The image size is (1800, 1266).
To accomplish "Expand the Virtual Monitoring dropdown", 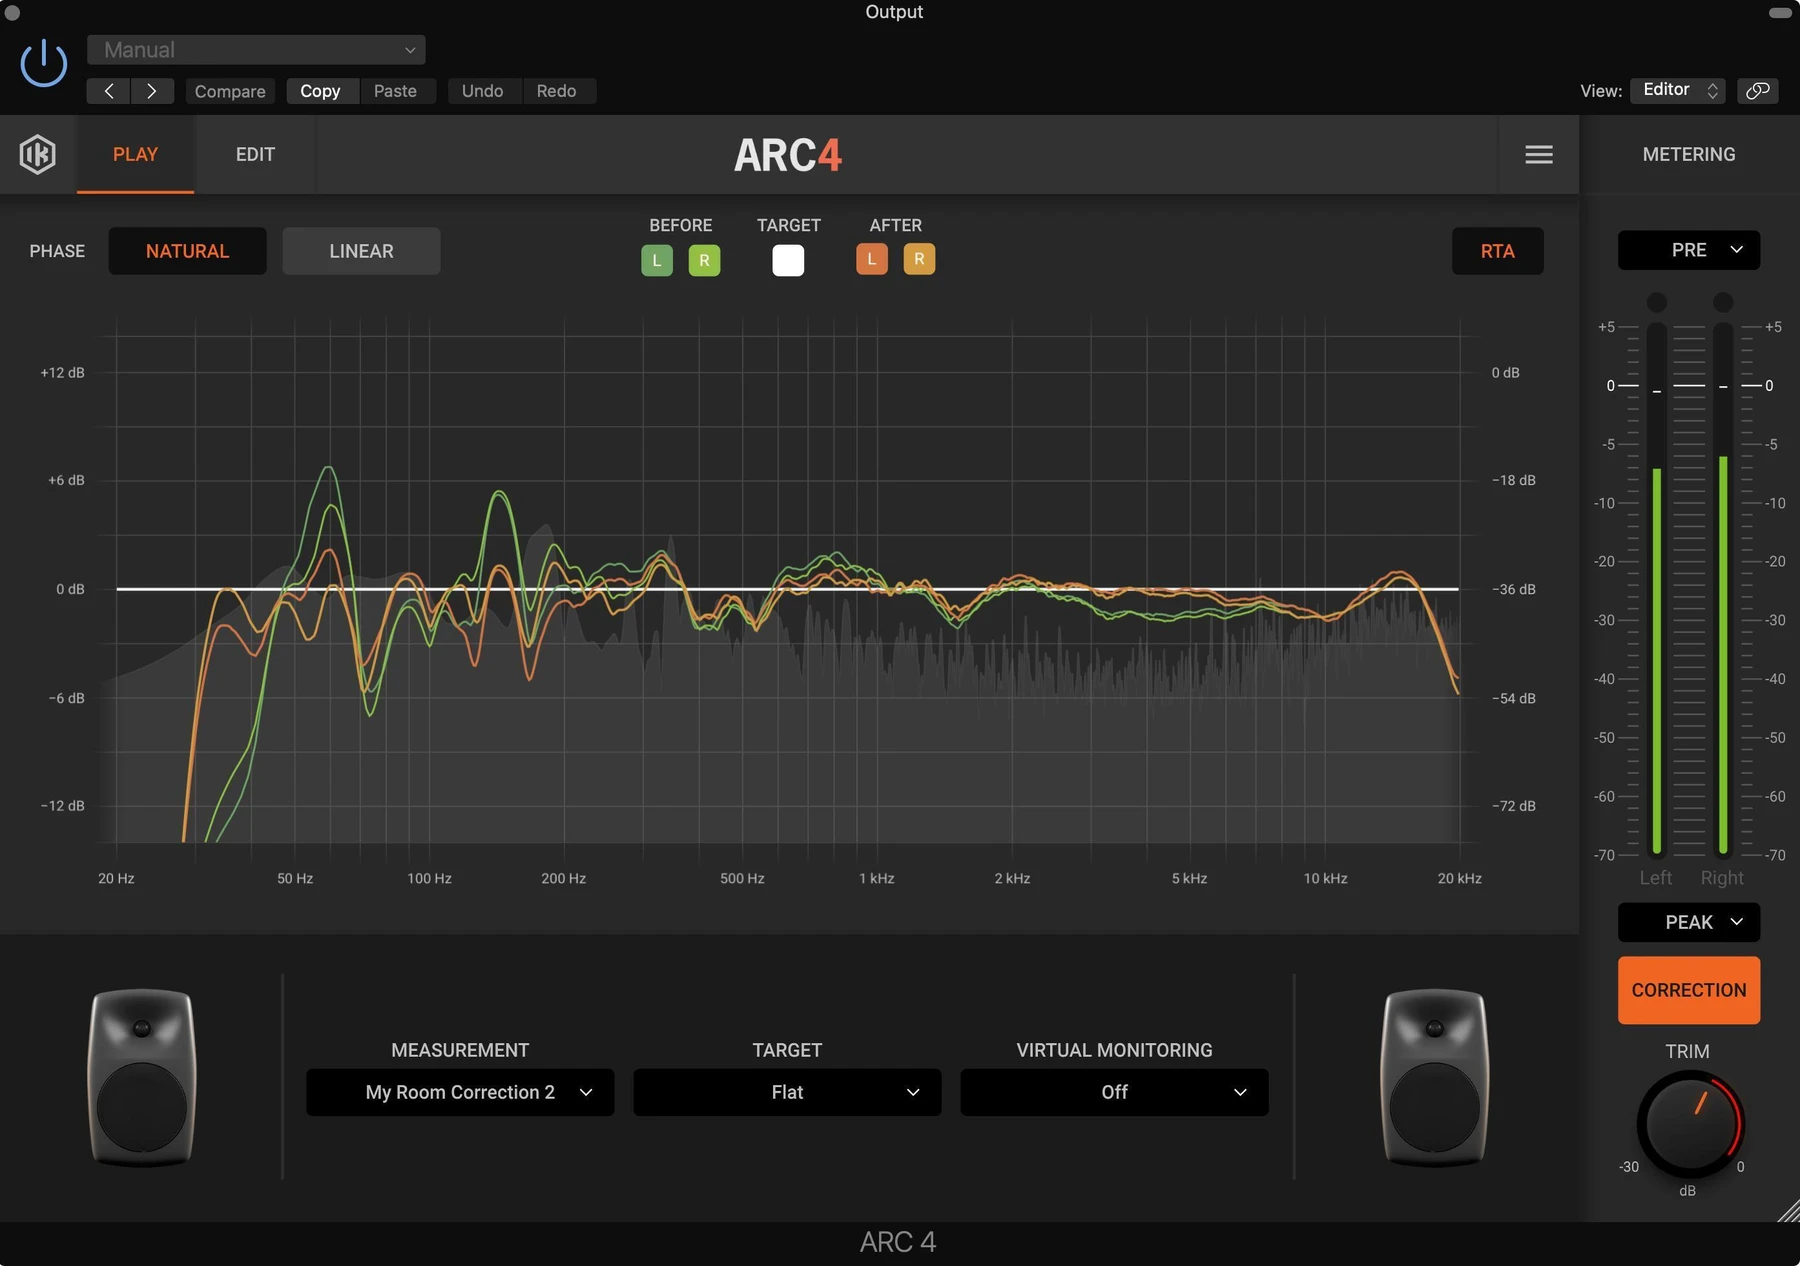I will pyautogui.click(x=1114, y=1092).
